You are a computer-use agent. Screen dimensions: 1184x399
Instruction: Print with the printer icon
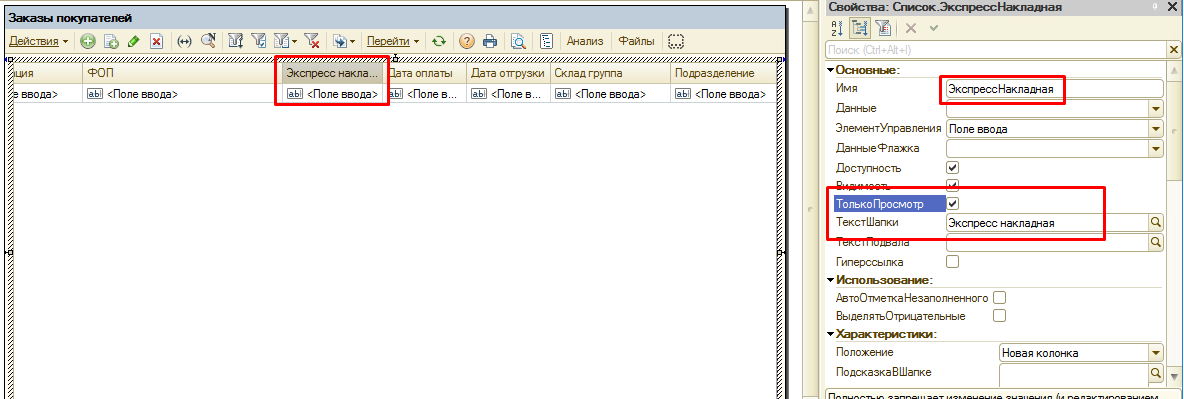coord(490,41)
